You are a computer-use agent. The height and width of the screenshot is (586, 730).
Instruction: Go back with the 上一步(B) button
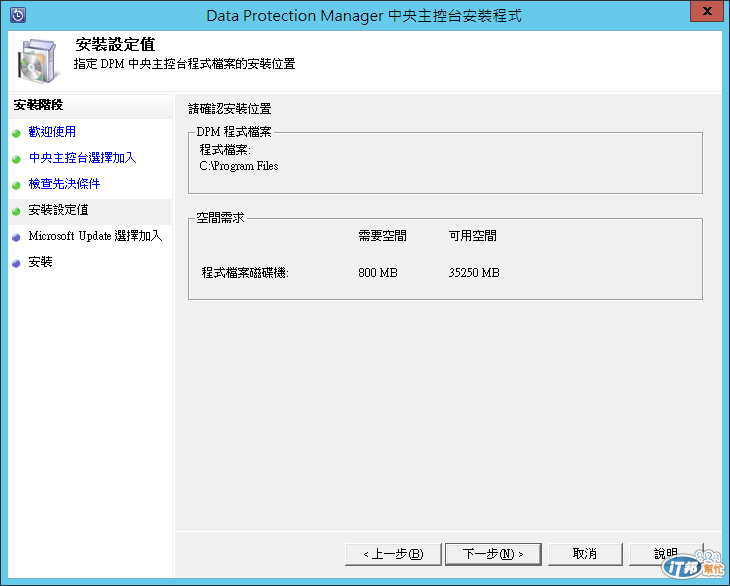click(x=393, y=554)
